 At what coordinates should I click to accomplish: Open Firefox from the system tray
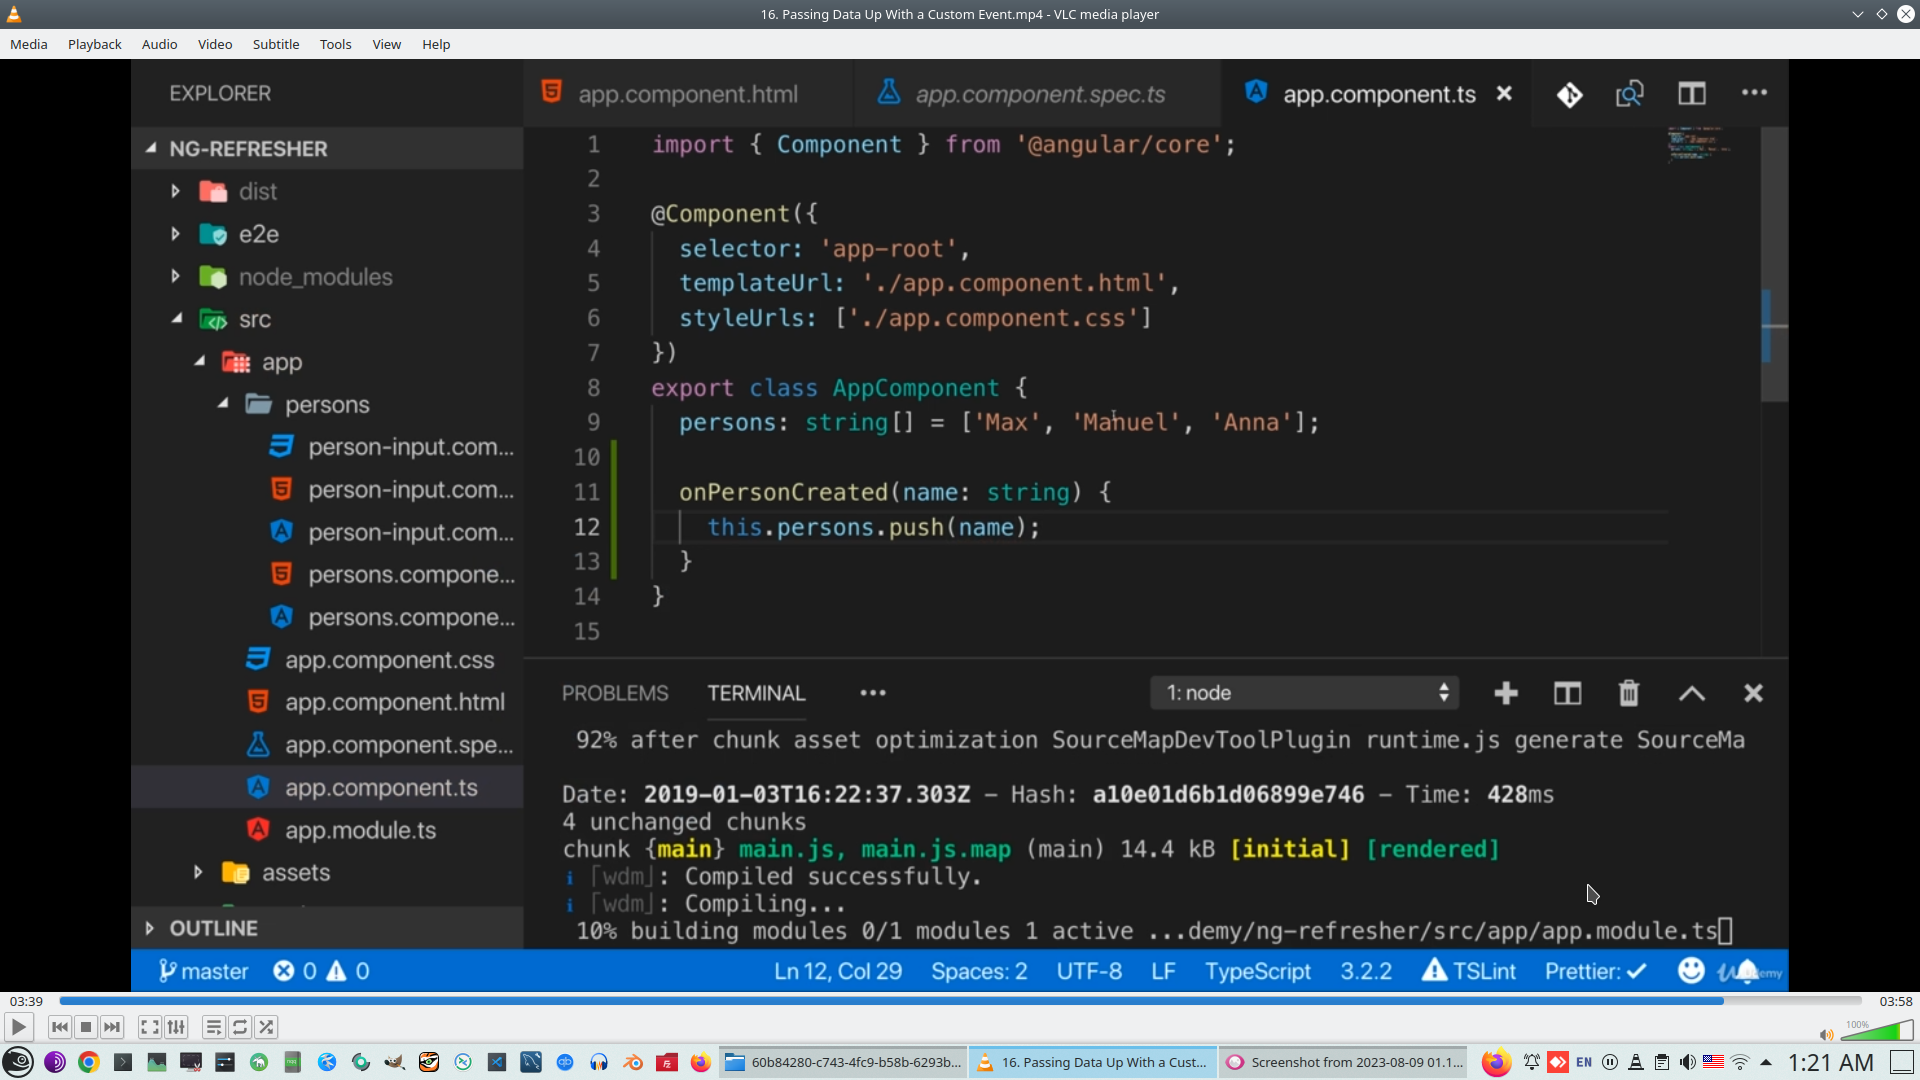click(1495, 1062)
